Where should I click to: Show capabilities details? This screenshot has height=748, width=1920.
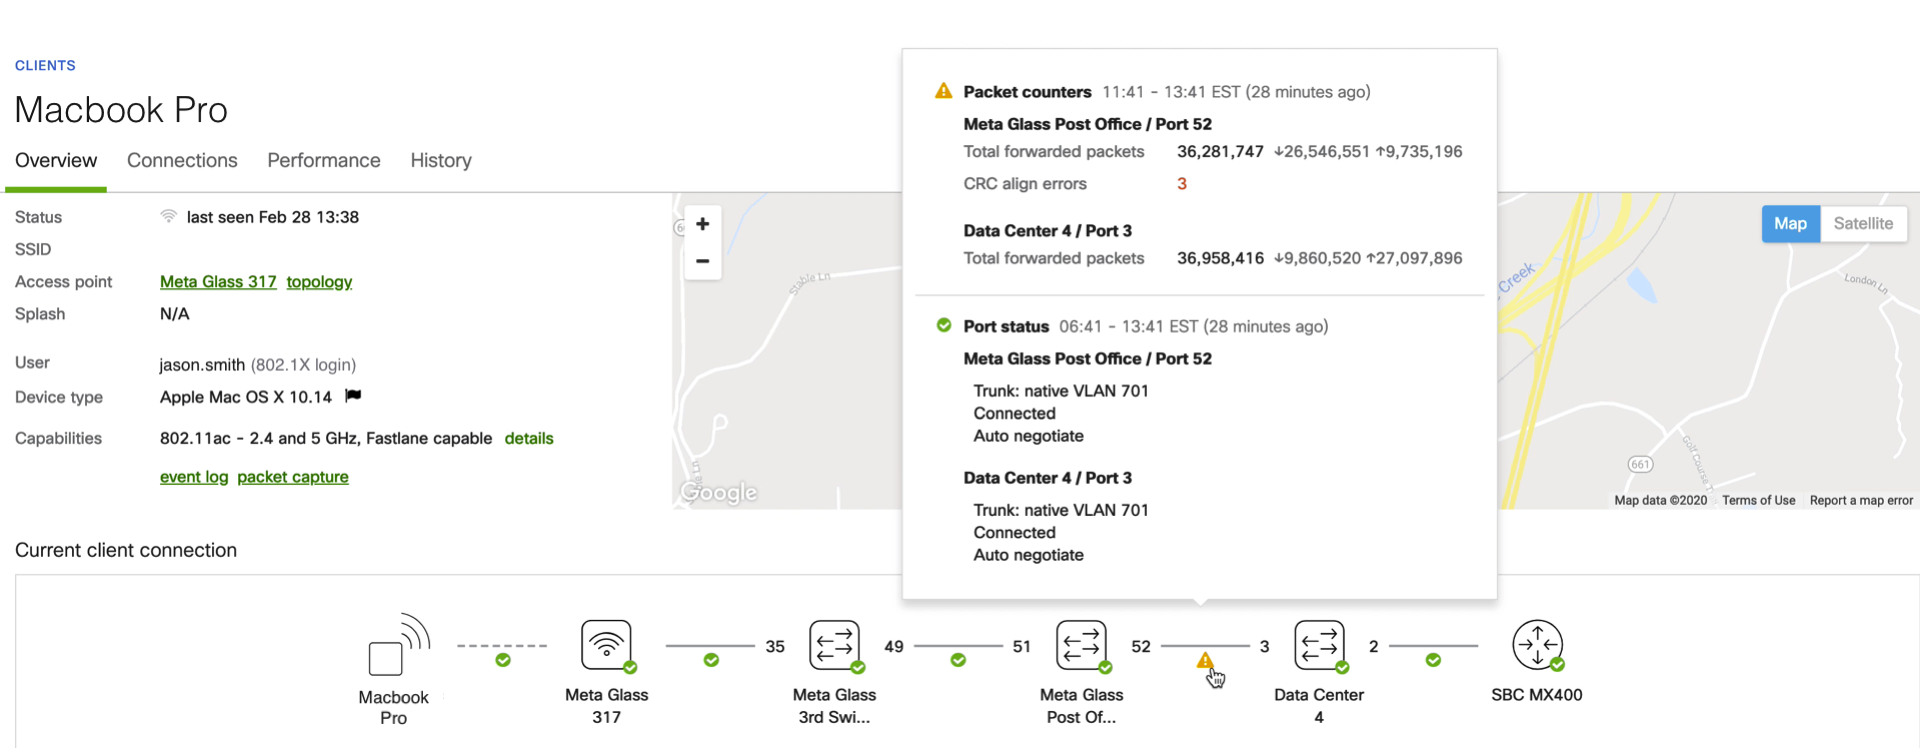(529, 438)
